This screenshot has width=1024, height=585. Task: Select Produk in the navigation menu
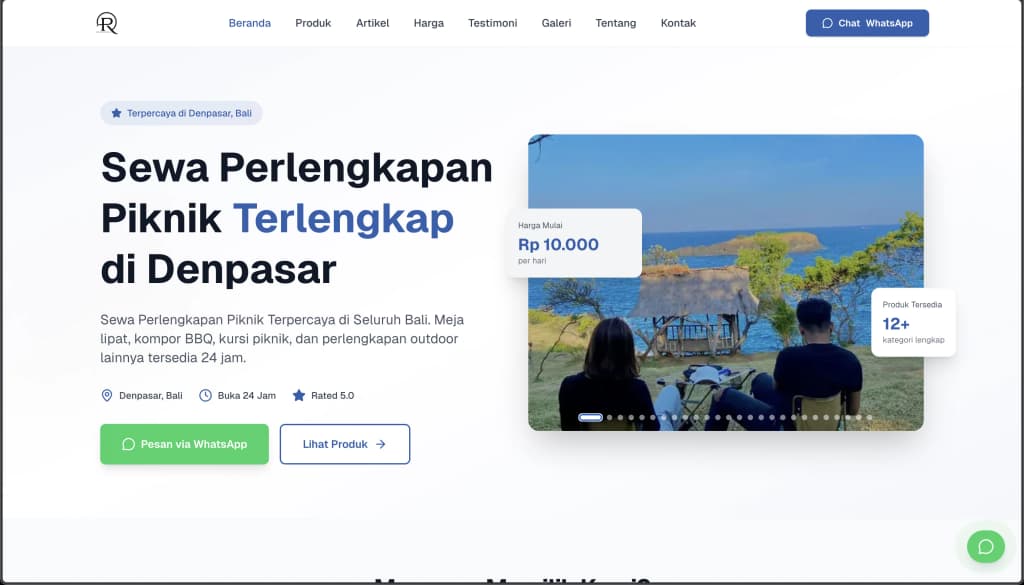313,22
